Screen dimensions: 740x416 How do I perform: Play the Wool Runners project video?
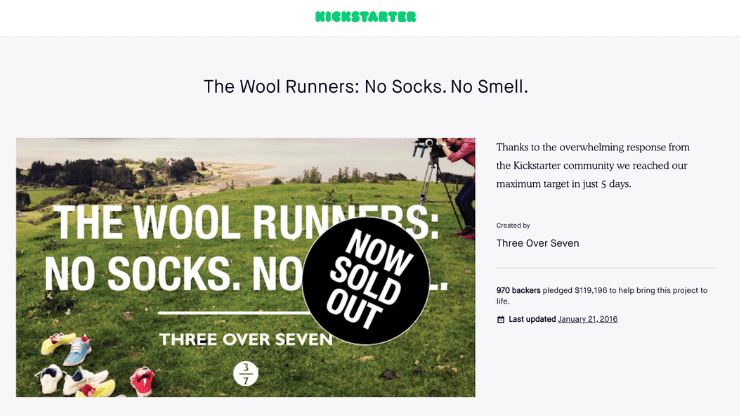(x=245, y=267)
